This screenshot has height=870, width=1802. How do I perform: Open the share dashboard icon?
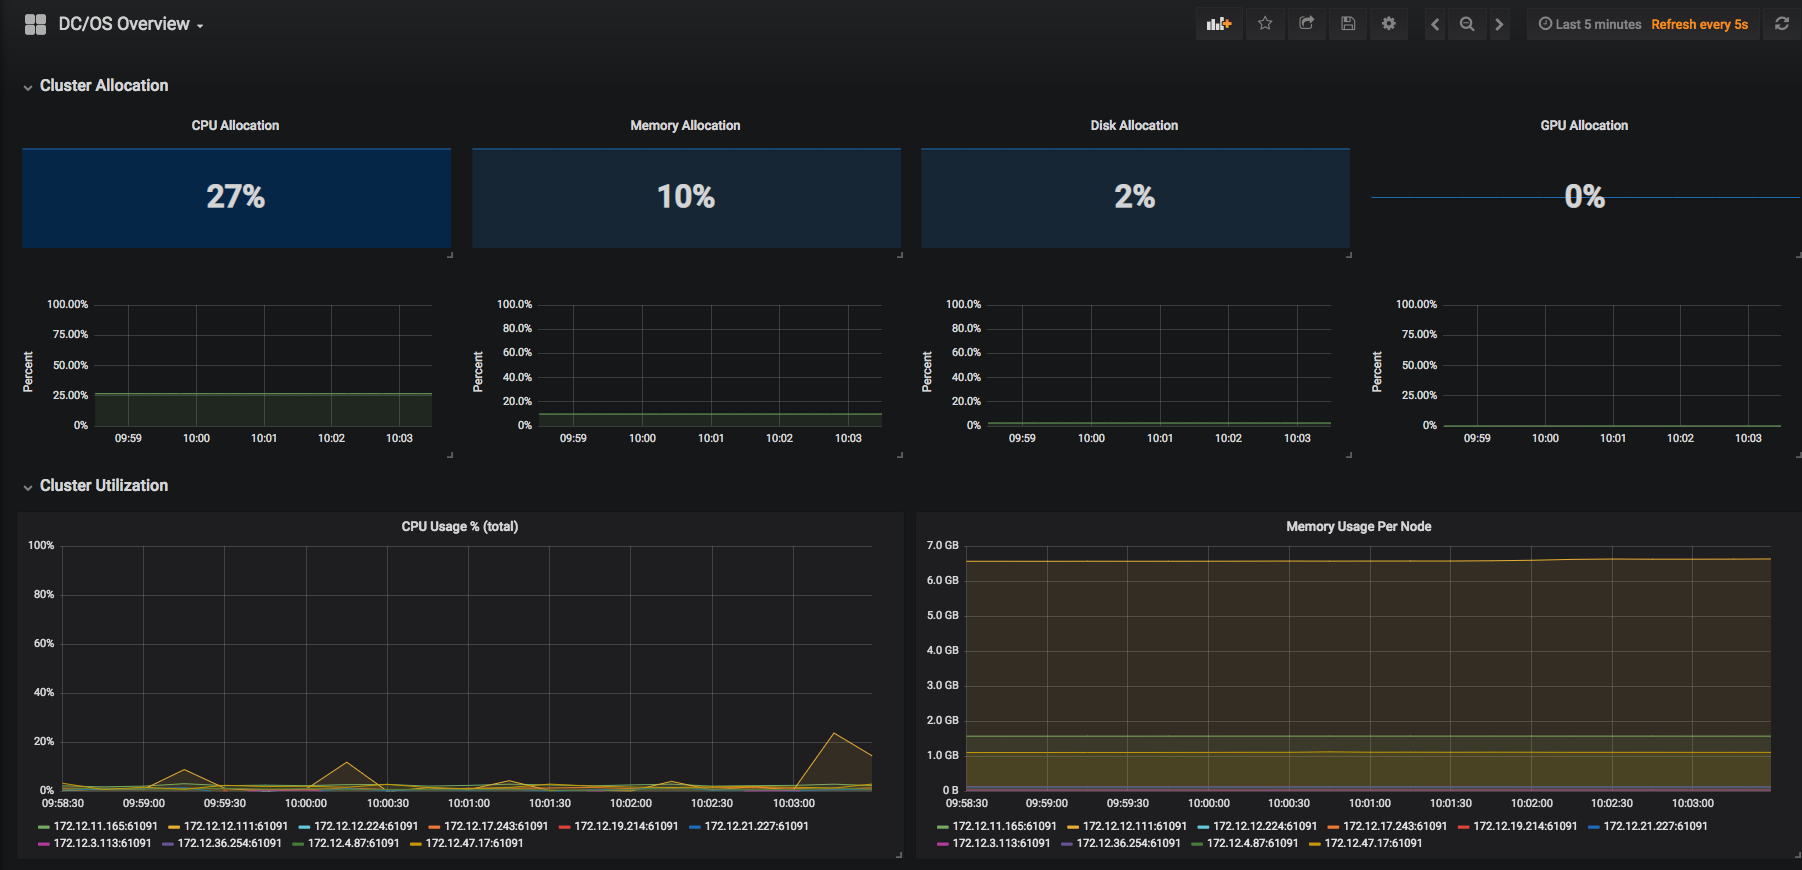[1306, 24]
